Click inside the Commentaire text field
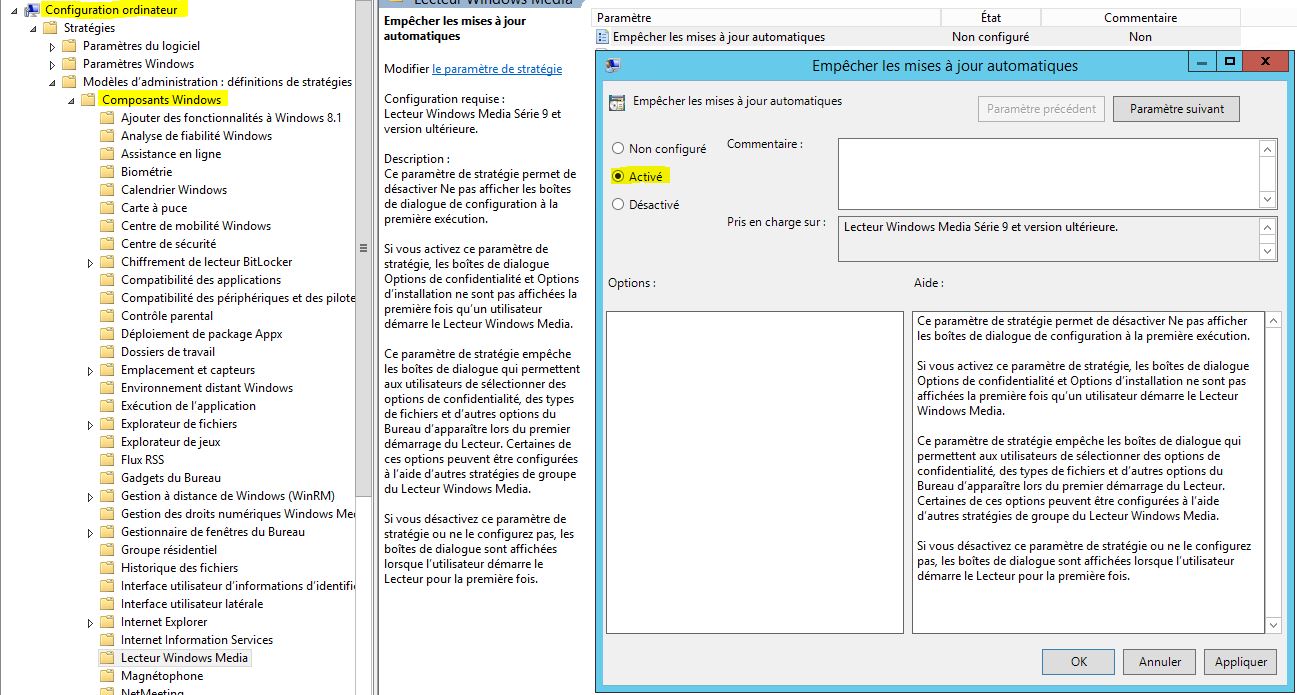Screen dimensions: 1297x695 point(1049,174)
